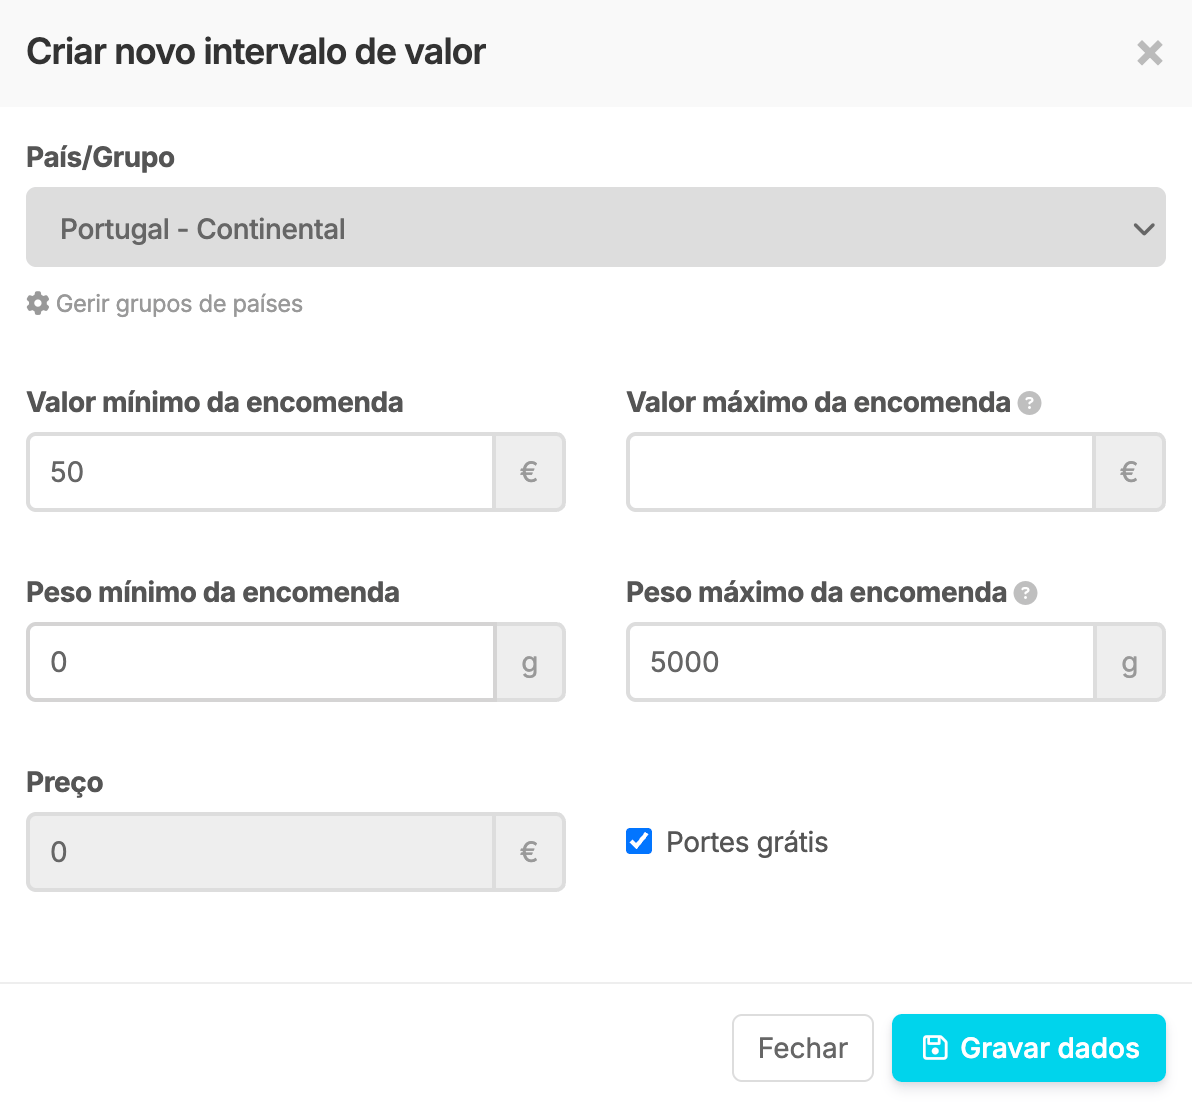Click the gram symbol beside Peso mínimo field
This screenshot has height=1108, width=1192.
click(529, 662)
